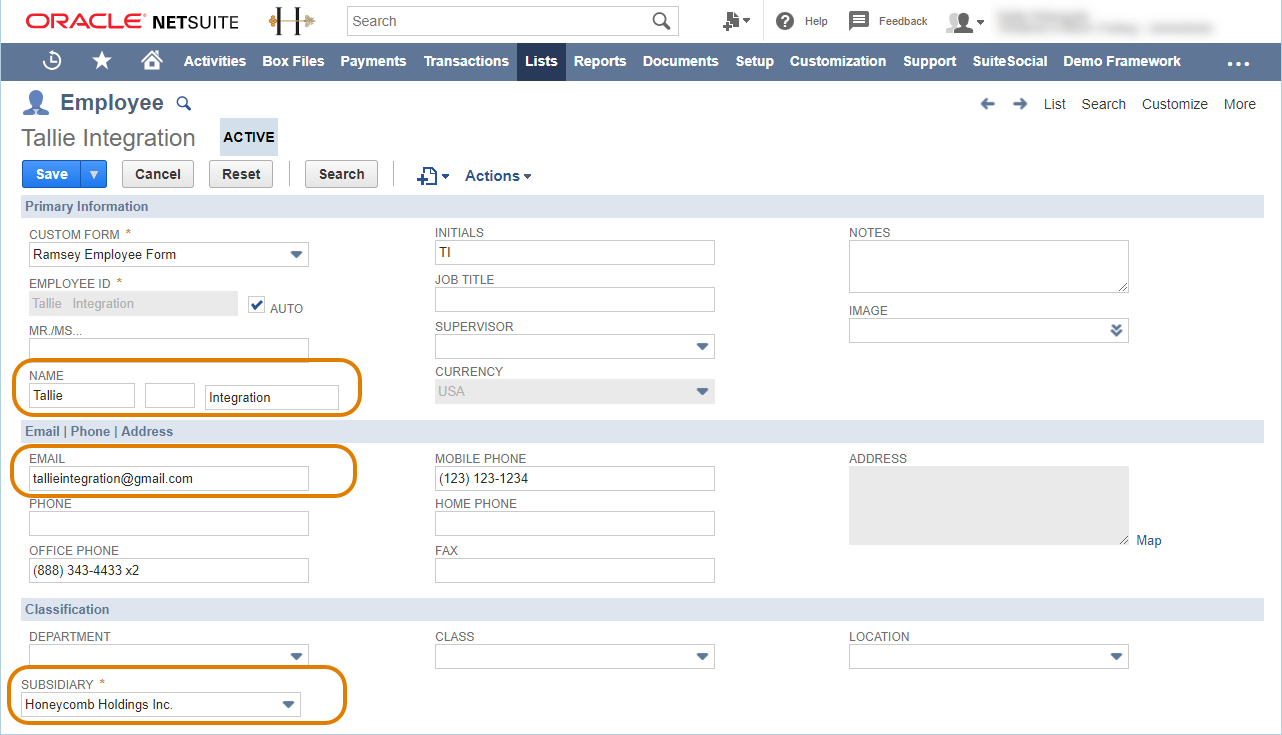Open the SuiteSocial menu
Viewport: 1282px width, 735px height.
click(1010, 61)
